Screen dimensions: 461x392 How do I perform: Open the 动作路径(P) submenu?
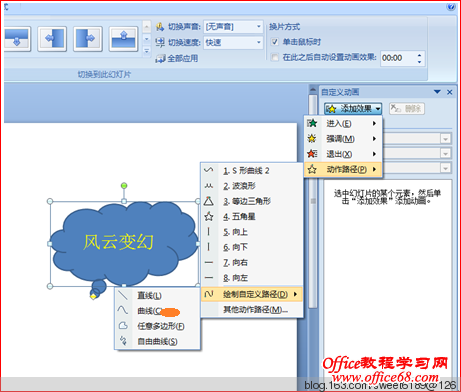pyautogui.click(x=343, y=169)
